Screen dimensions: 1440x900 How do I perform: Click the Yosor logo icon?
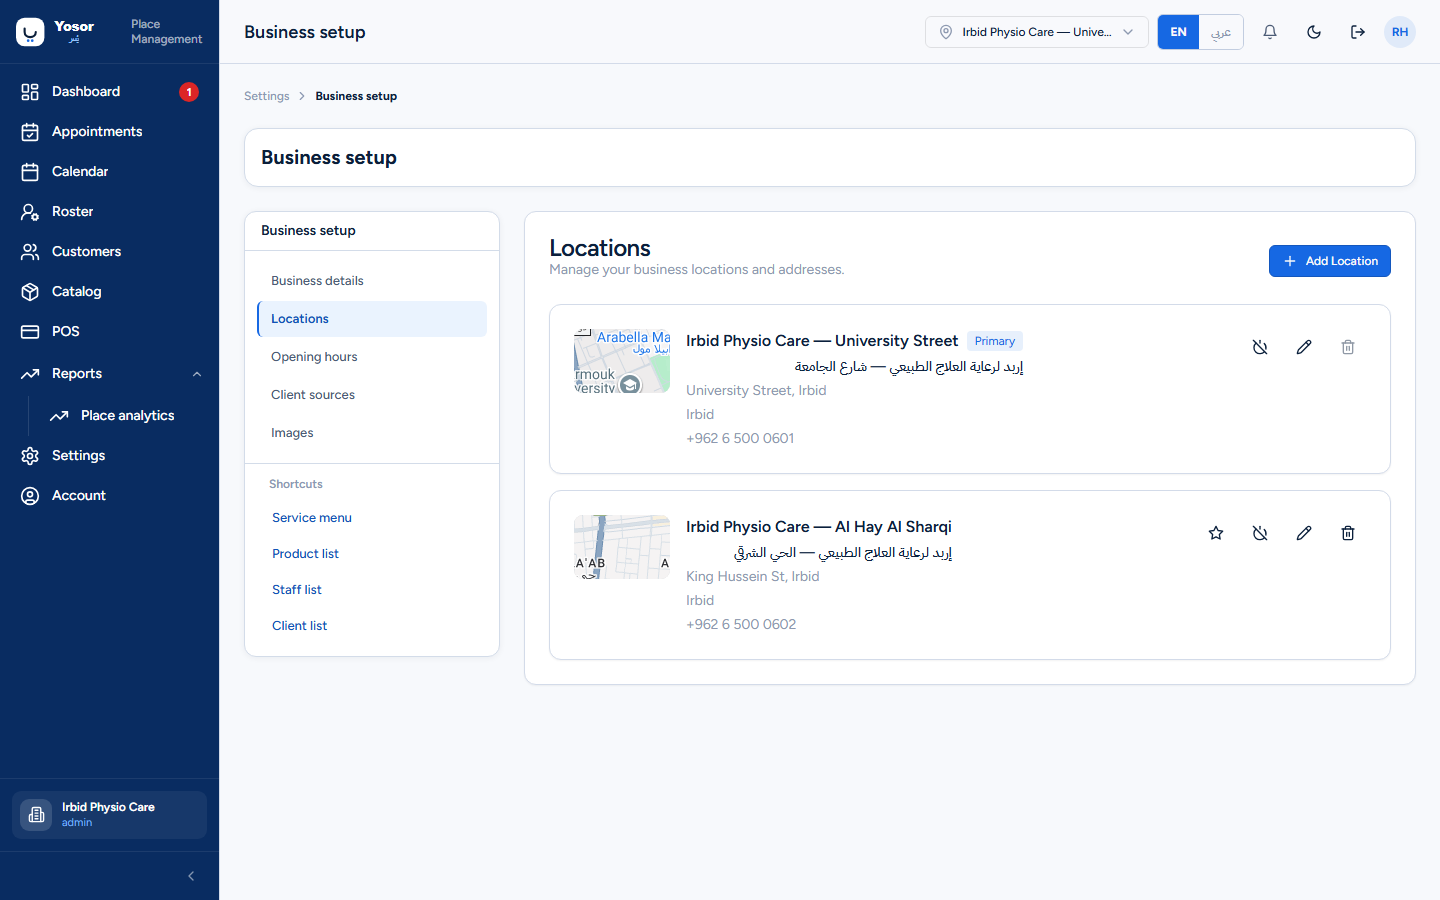coord(30,32)
